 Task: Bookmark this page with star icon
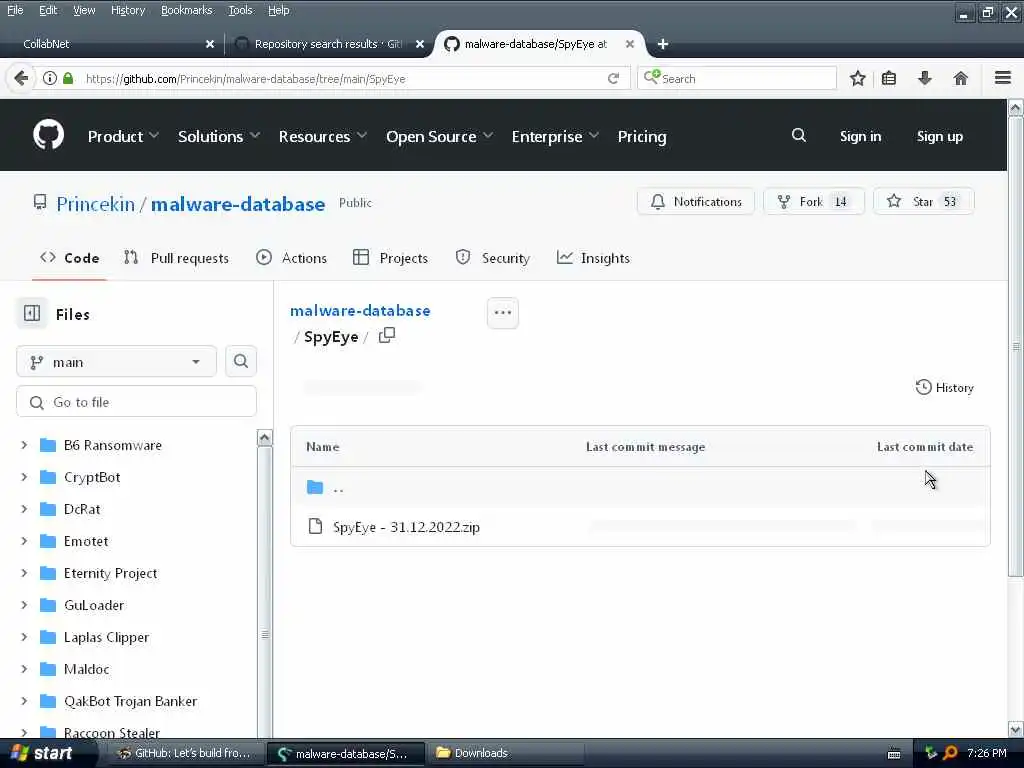(857, 78)
